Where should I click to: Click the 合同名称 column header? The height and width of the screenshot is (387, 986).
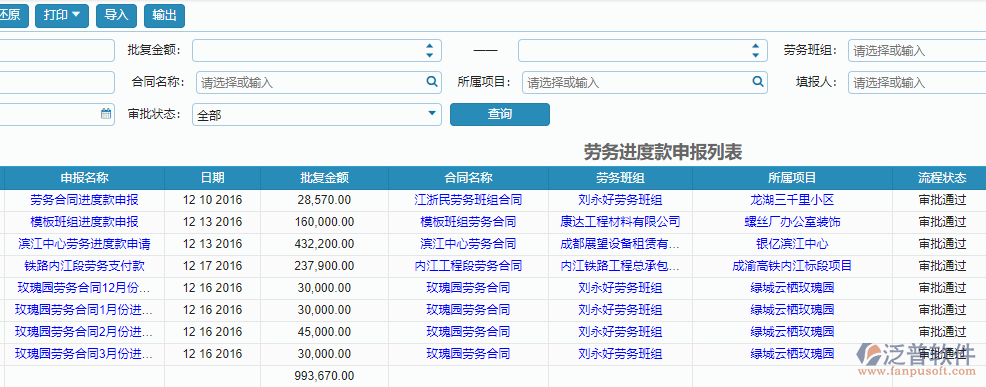click(468, 178)
